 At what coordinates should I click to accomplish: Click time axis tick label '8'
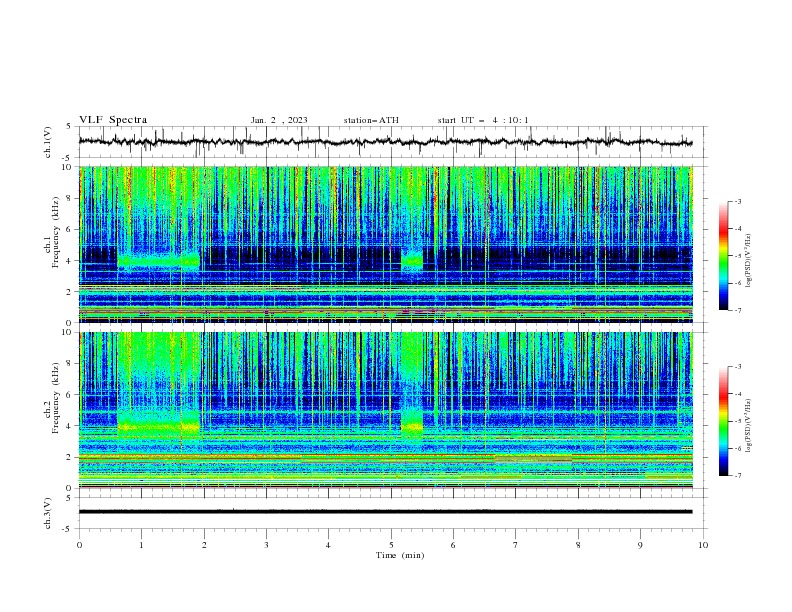pyautogui.click(x=578, y=545)
